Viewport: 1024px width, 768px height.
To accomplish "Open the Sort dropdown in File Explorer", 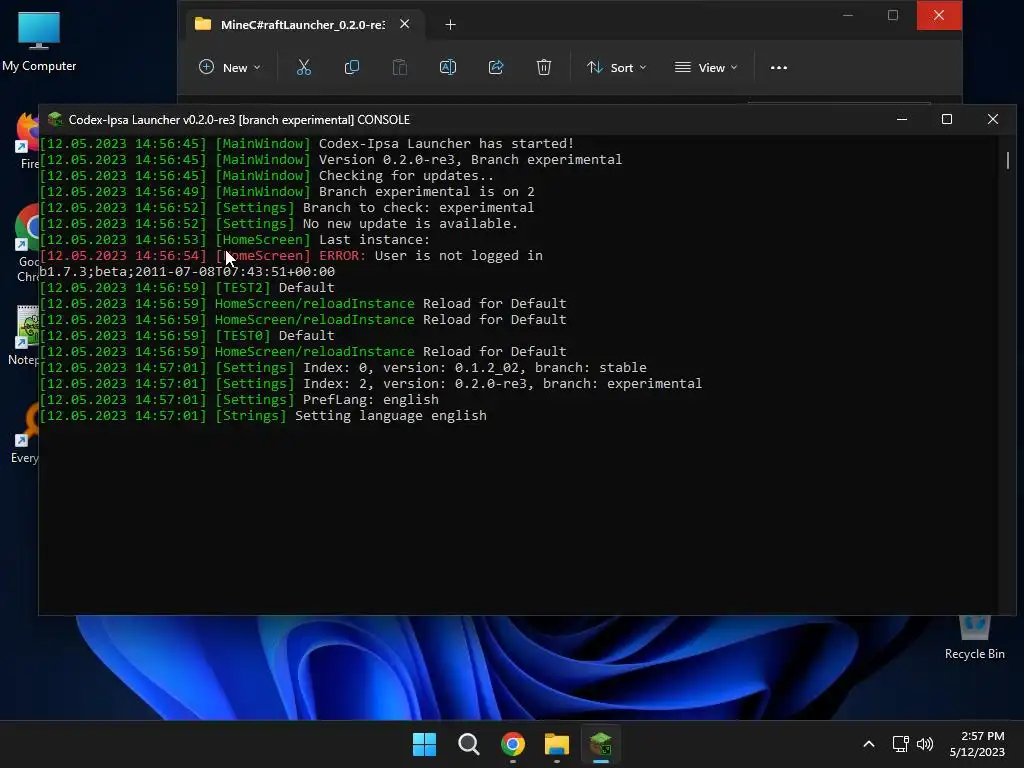I will click(x=616, y=67).
